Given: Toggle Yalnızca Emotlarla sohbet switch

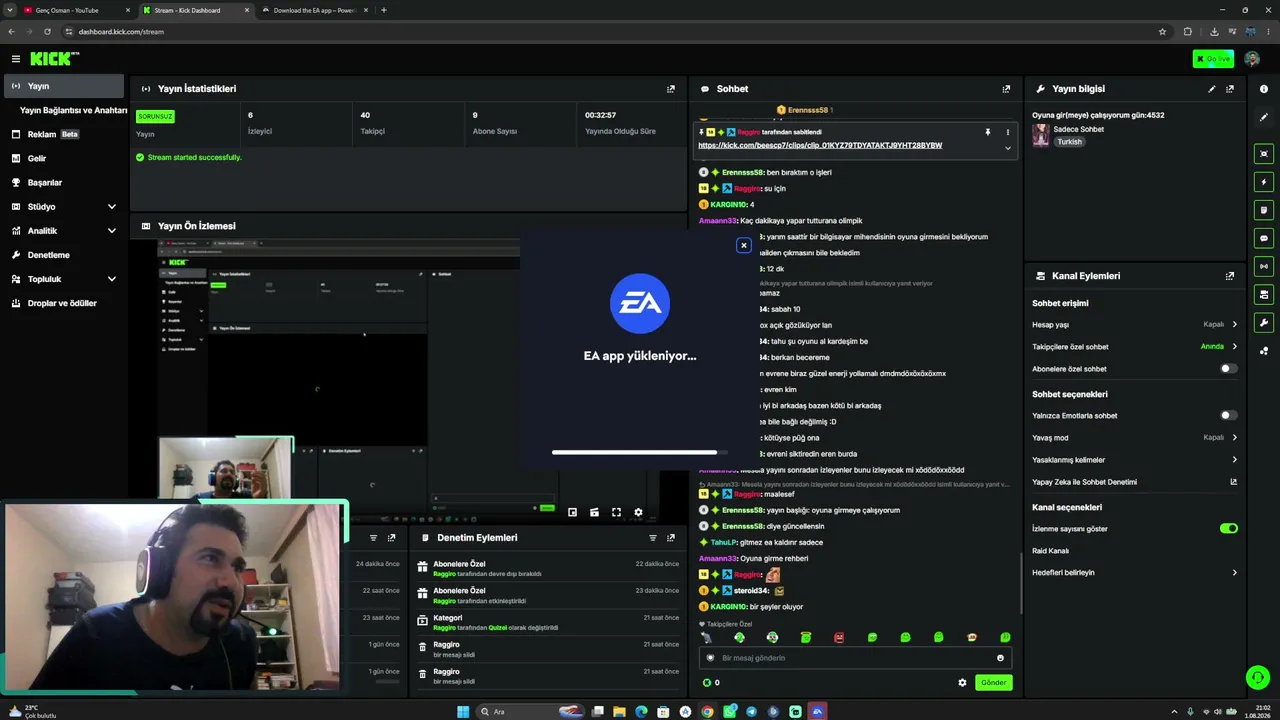Looking at the screenshot, I should tap(1229, 415).
